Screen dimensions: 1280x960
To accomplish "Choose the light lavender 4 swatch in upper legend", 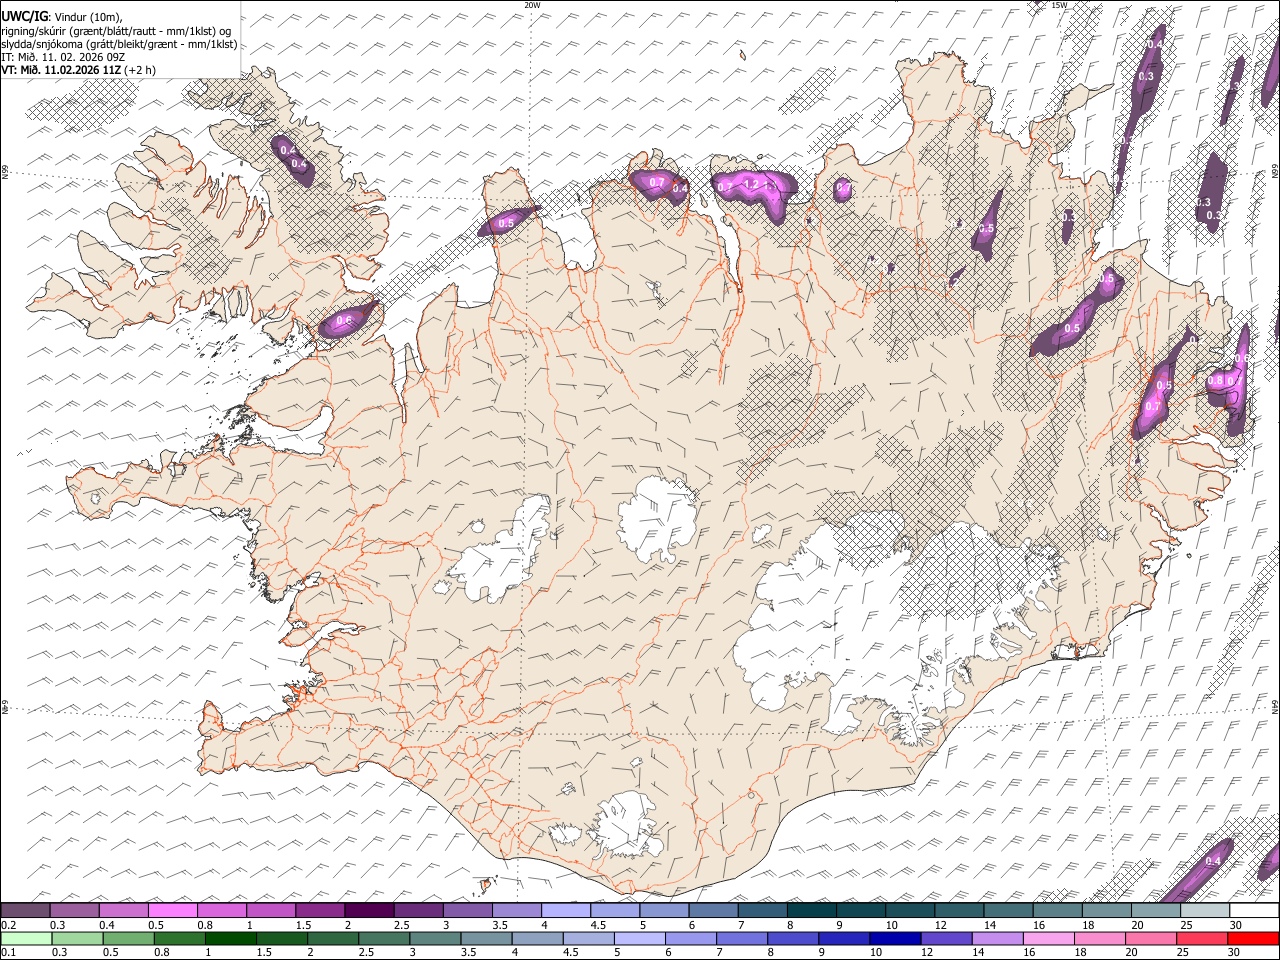I will pos(564,910).
